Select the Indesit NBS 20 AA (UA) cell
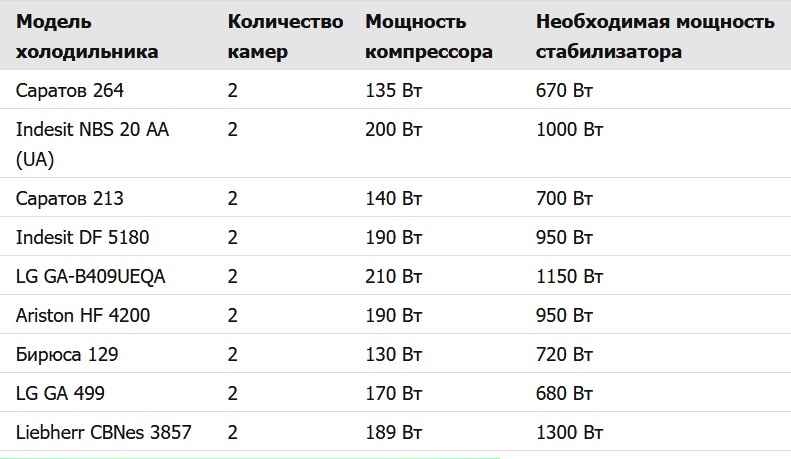Screen dimensions: 791x459 (92, 144)
